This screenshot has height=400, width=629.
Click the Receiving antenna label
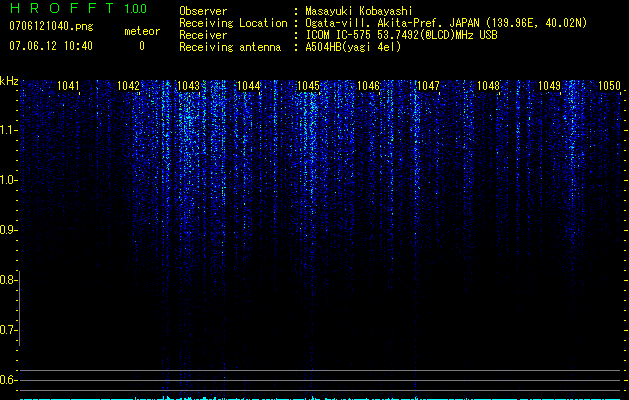click(230, 47)
